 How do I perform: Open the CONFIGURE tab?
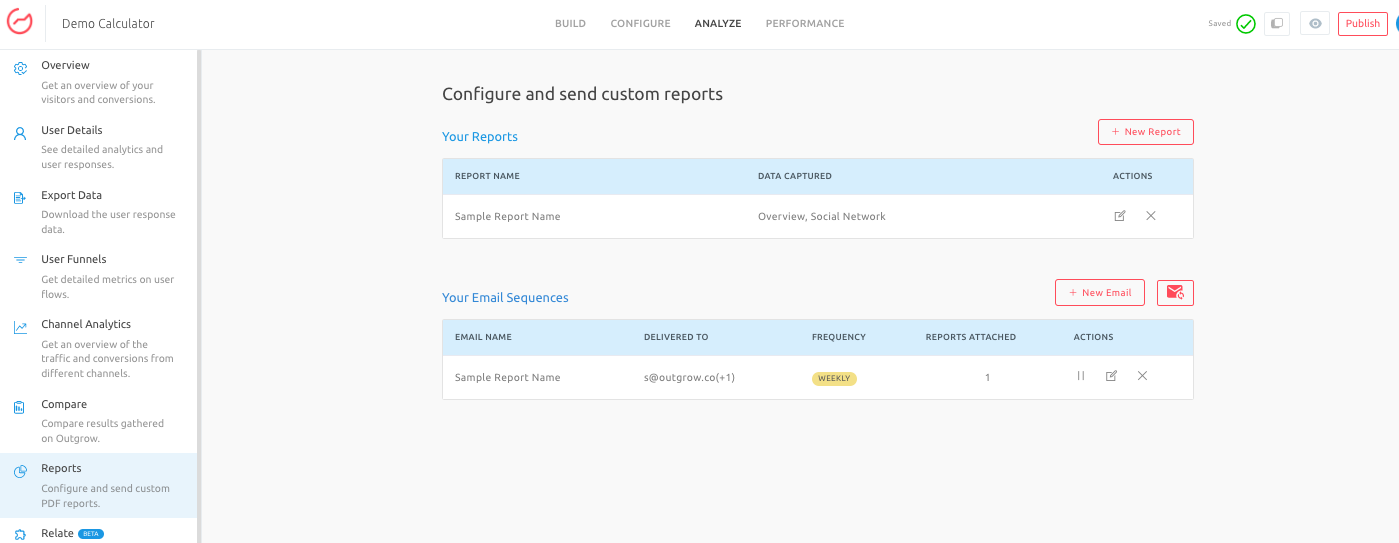pos(640,24)
